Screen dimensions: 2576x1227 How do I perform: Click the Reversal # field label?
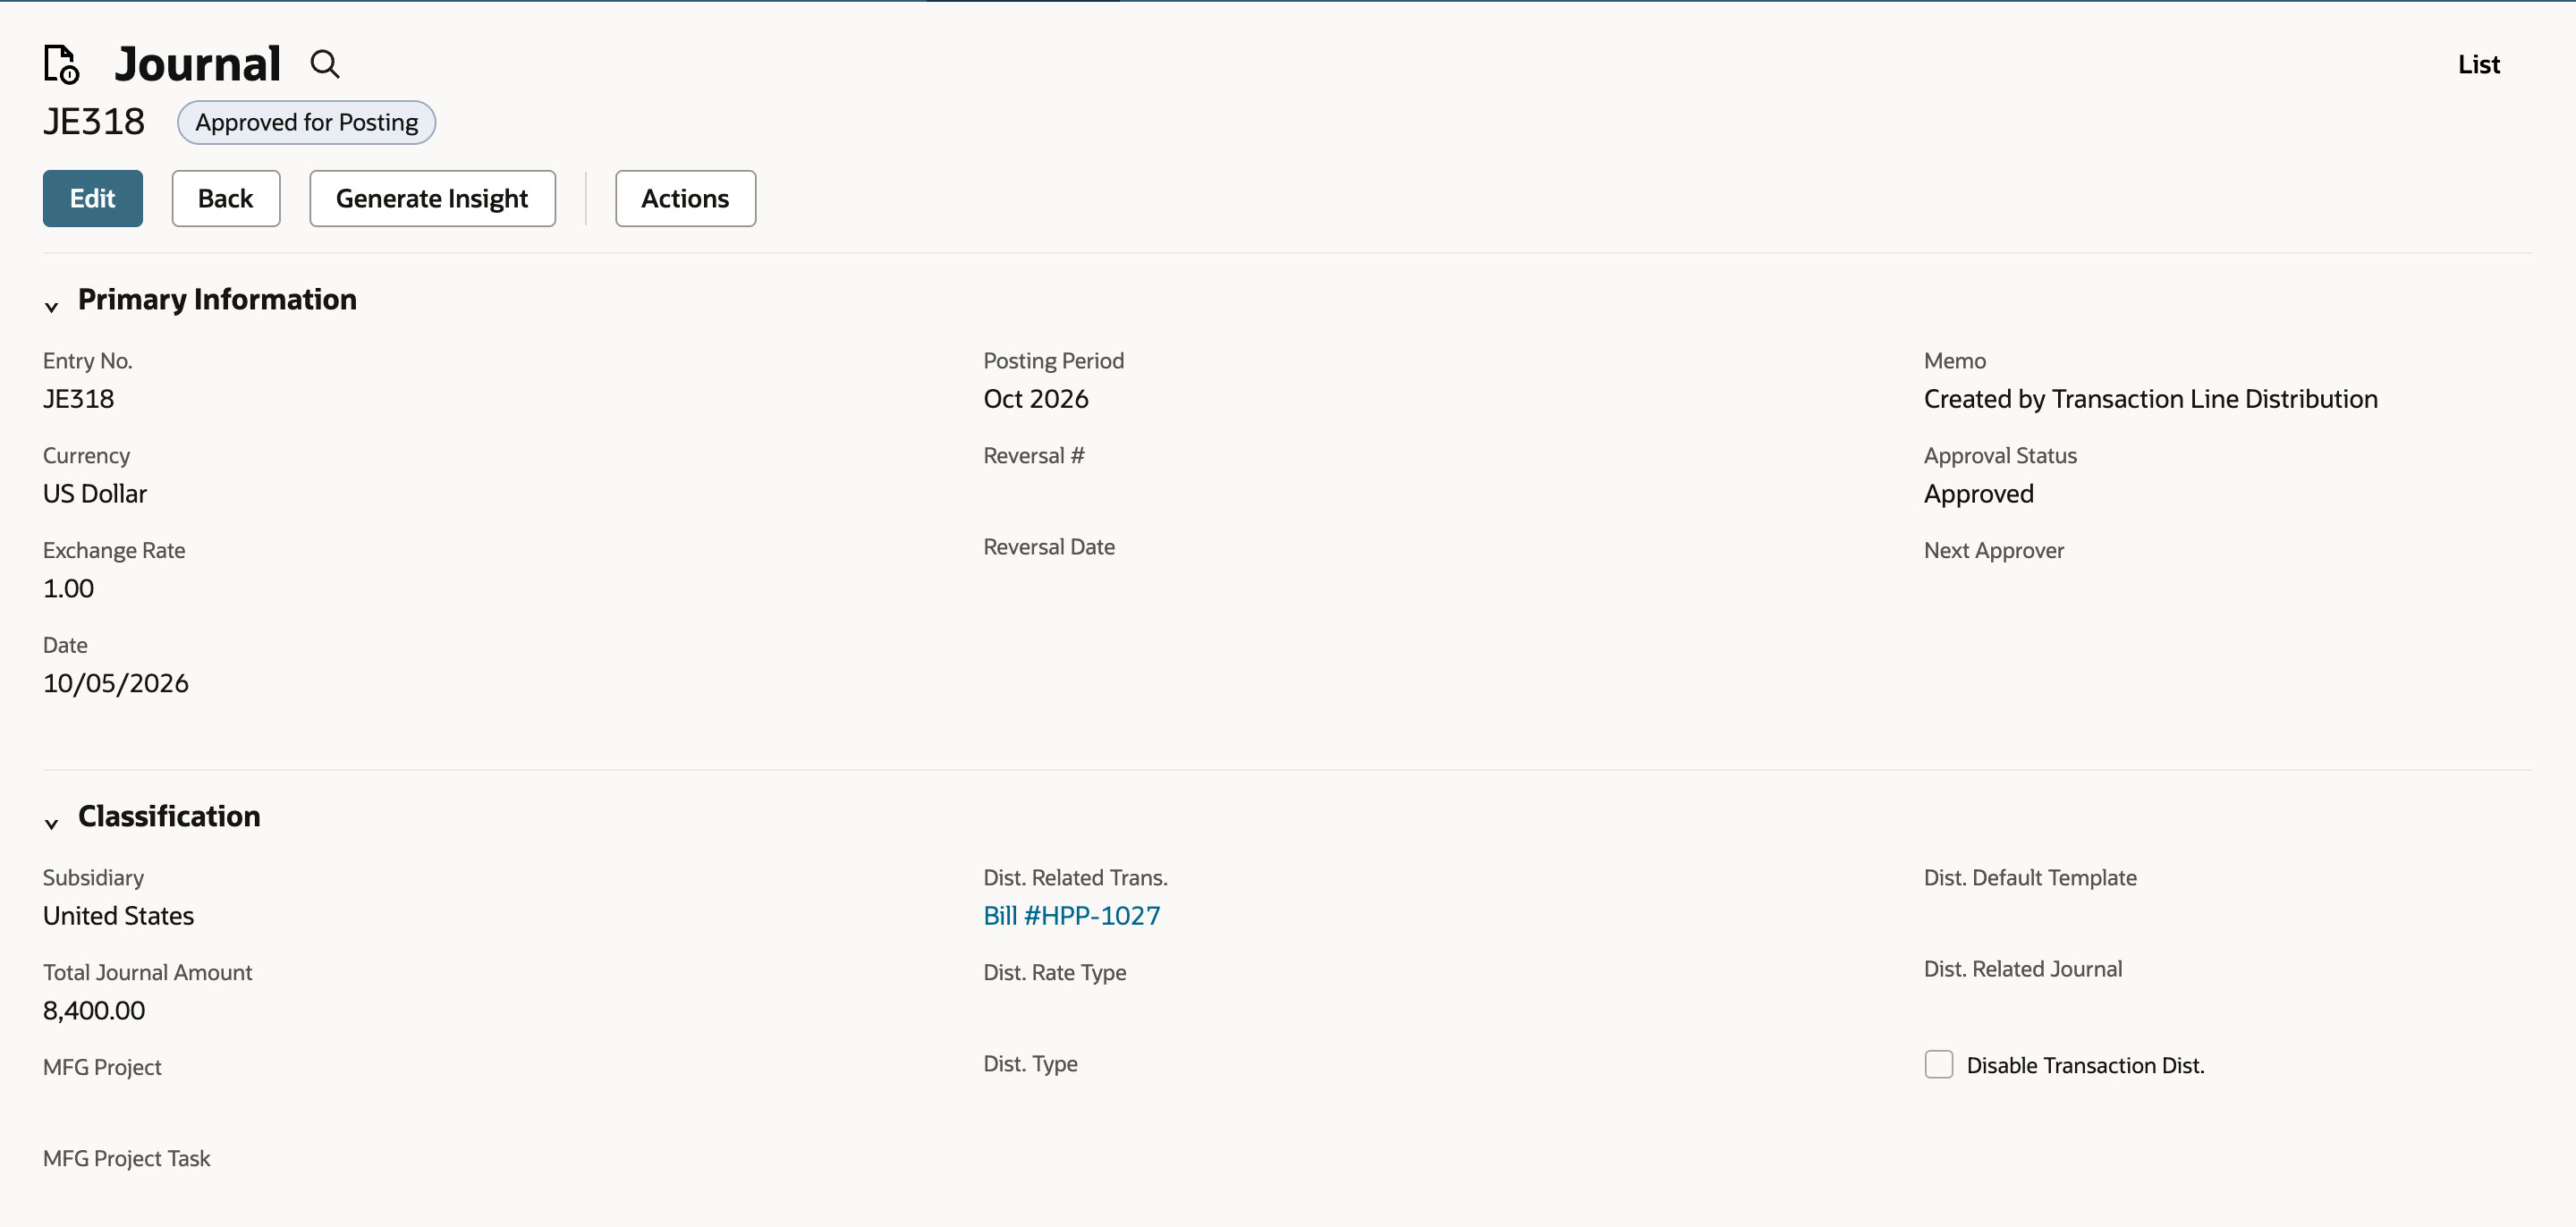pos(1033,455)
